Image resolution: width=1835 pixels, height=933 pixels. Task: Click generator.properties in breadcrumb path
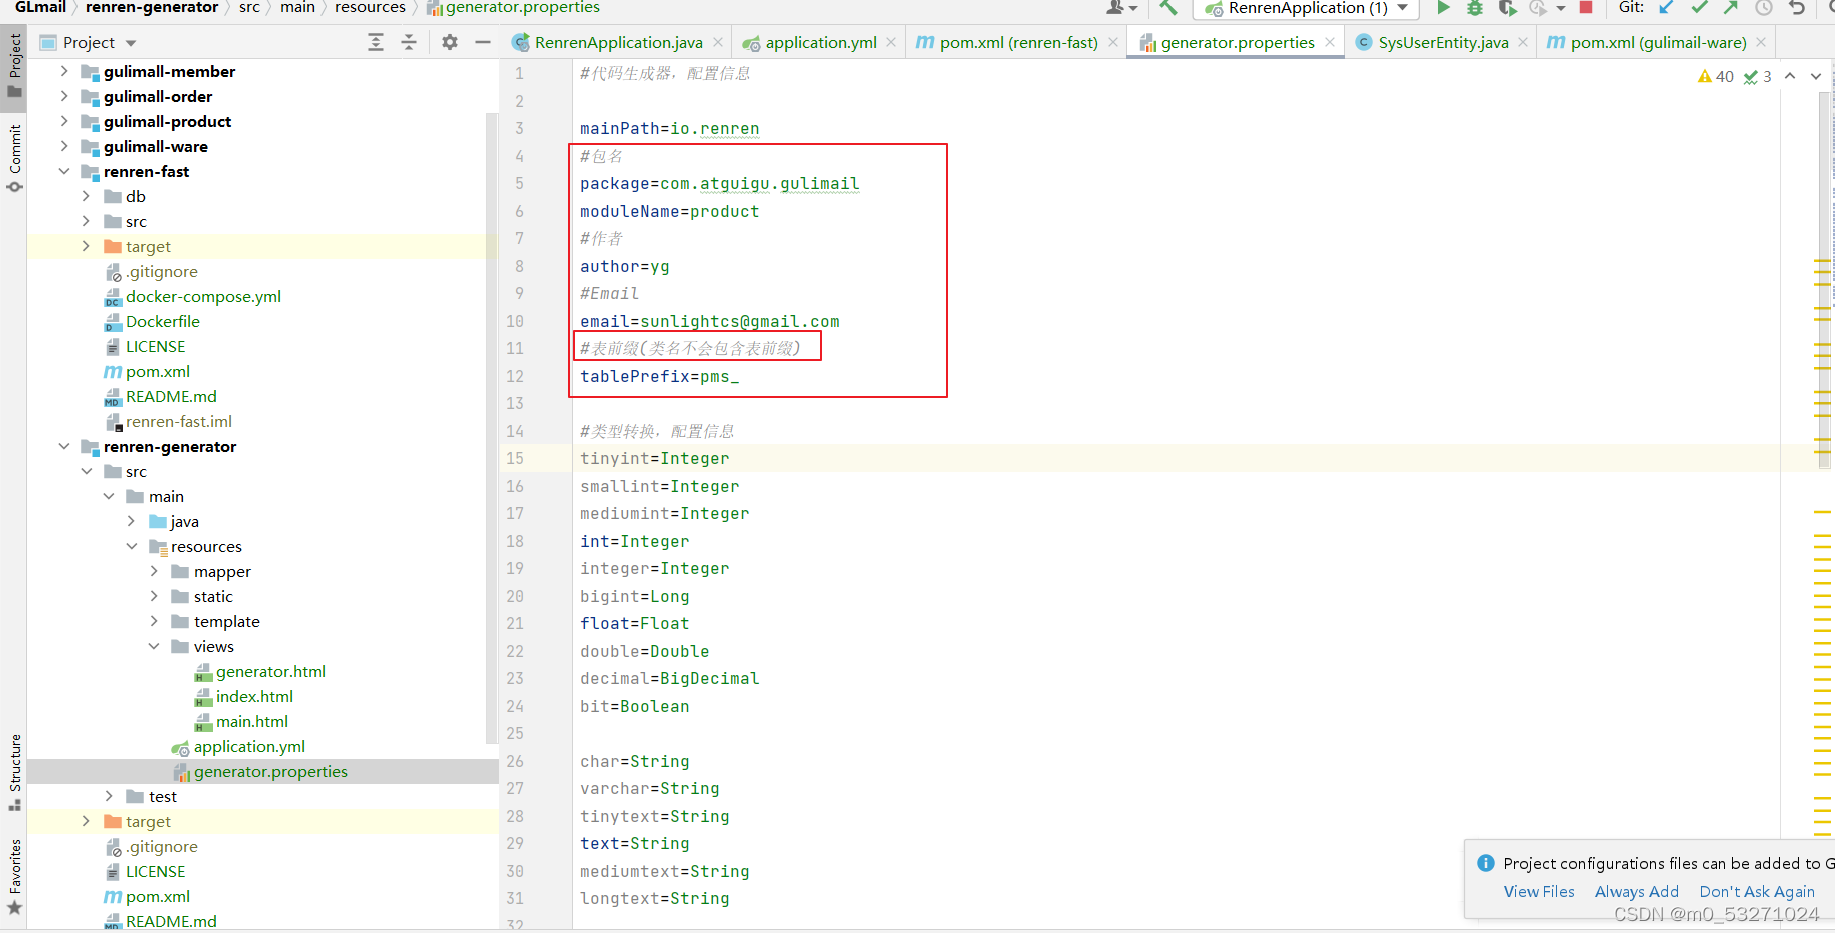[x=513, y=8]
